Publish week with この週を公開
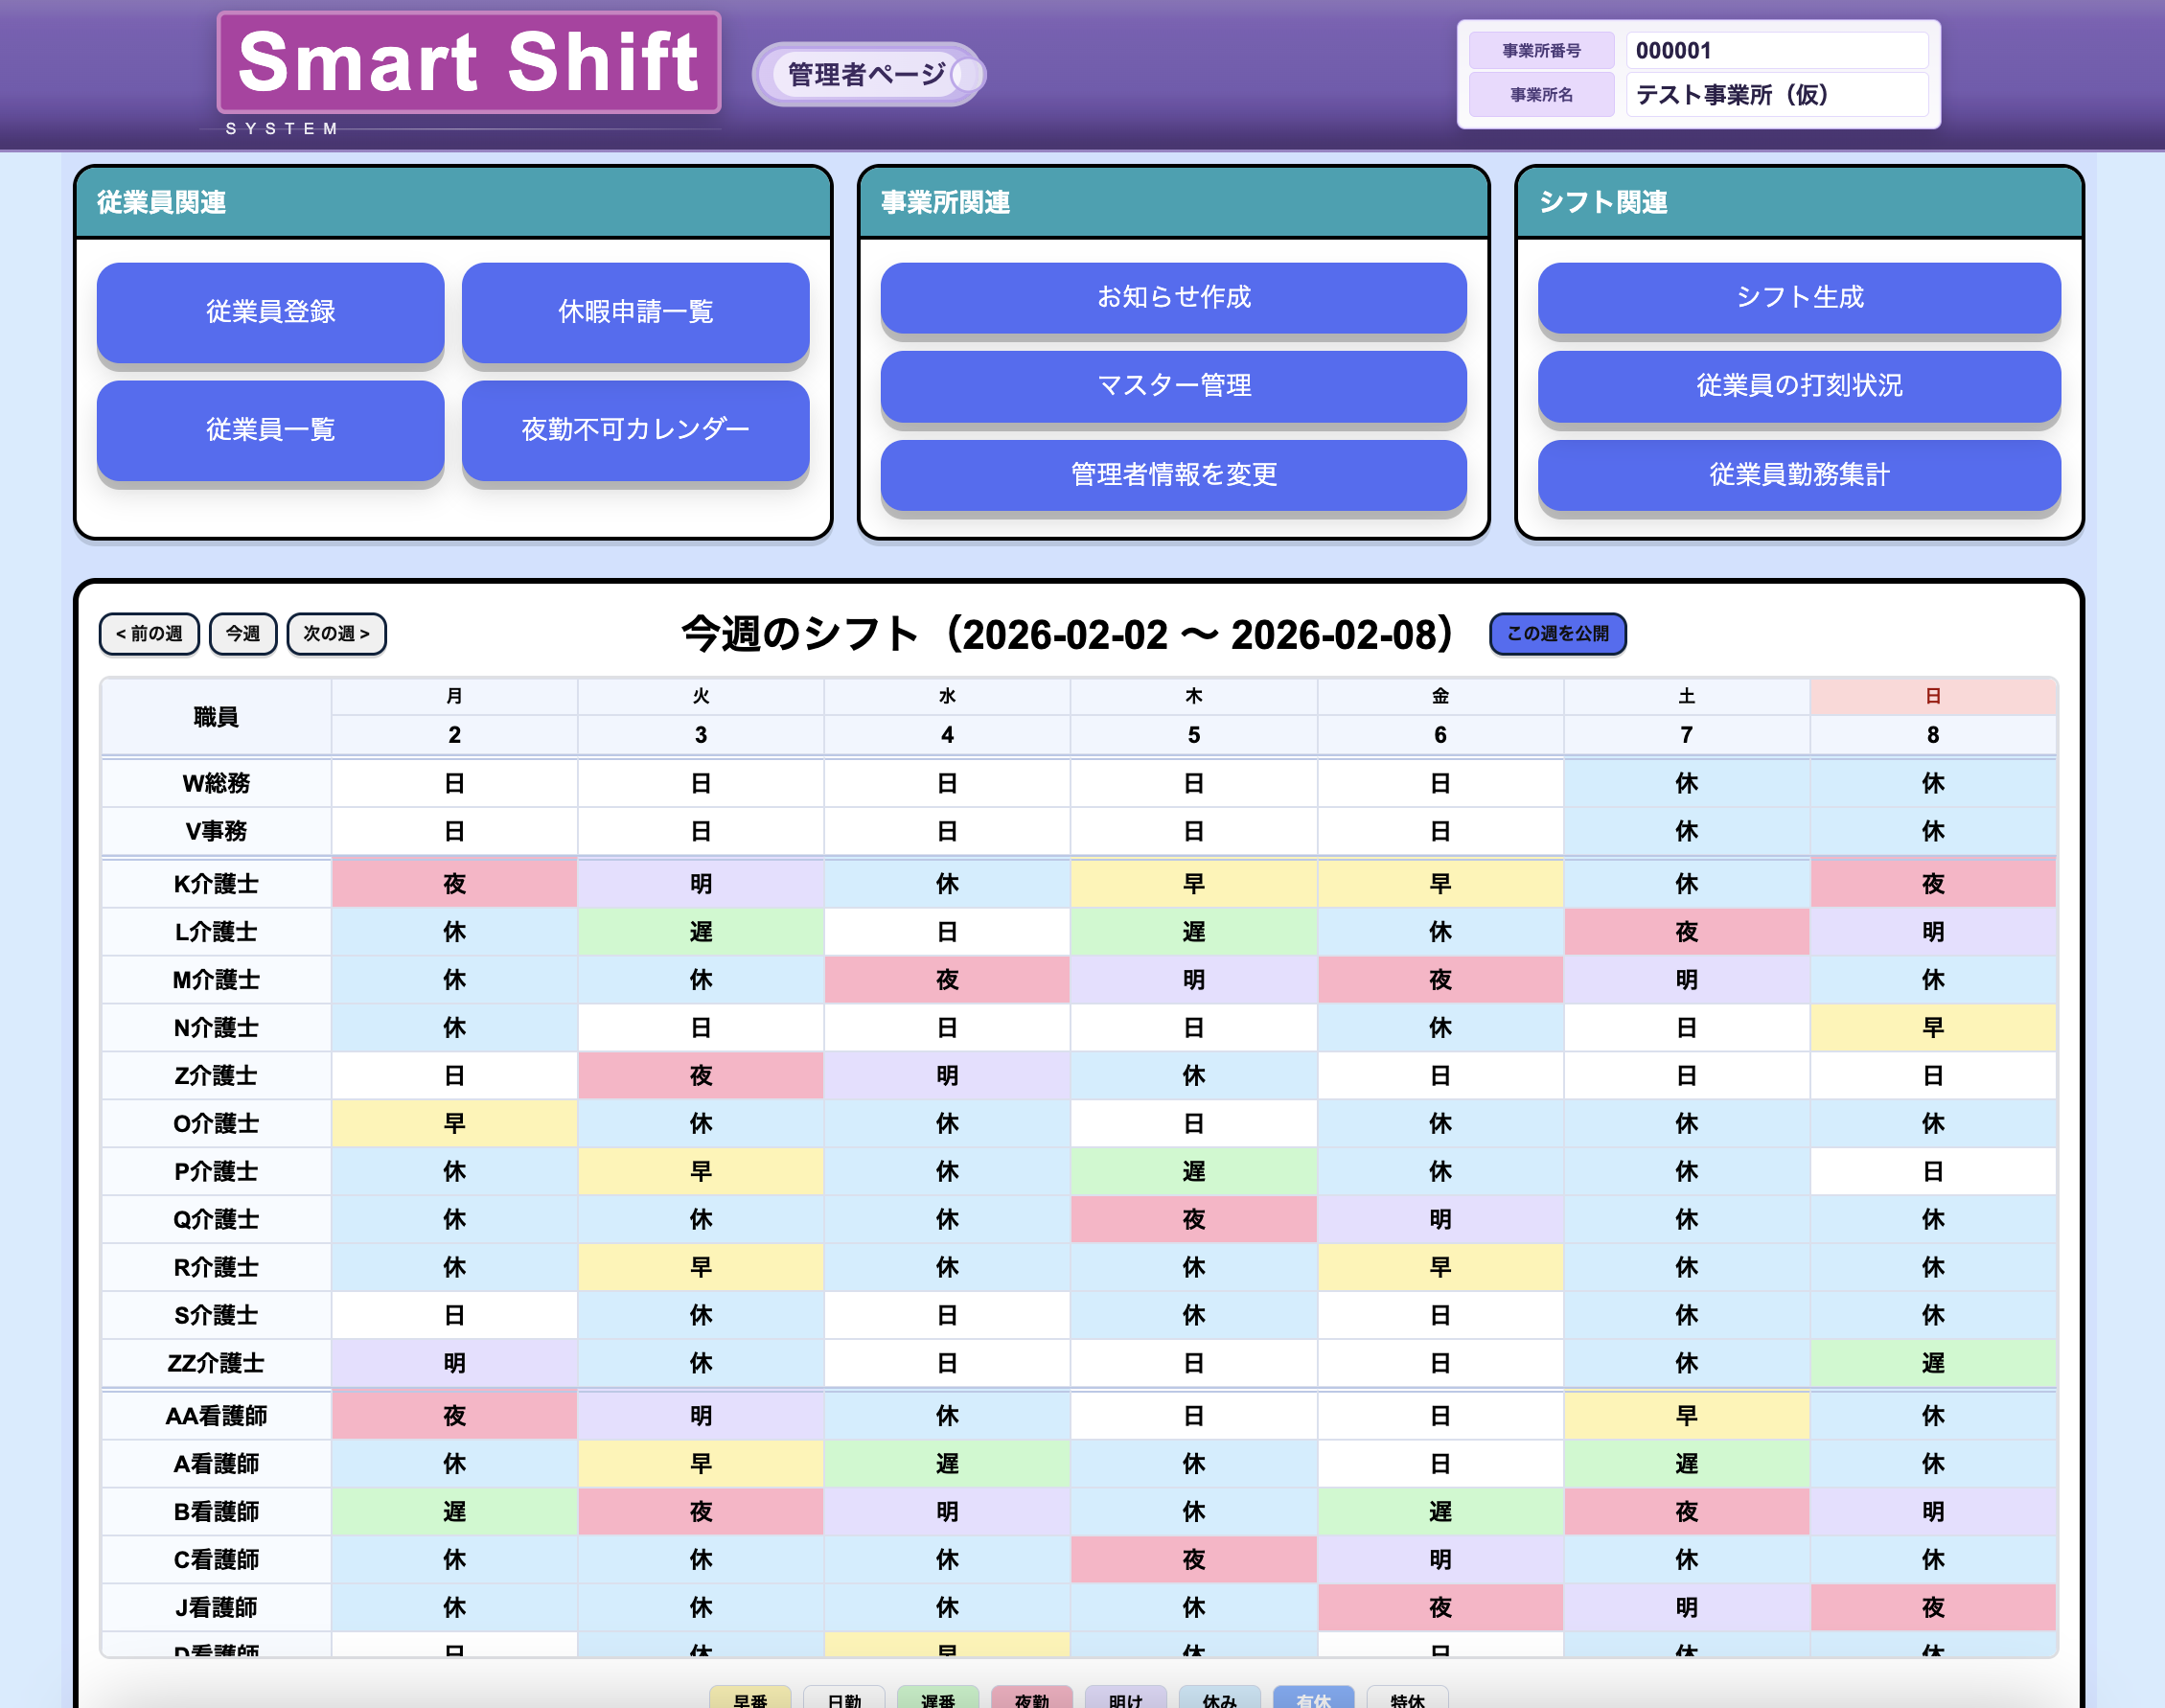Image resolution: width=2165 pixels, height=1708 pixels. pyautogui.click(x=1557, y=634)
